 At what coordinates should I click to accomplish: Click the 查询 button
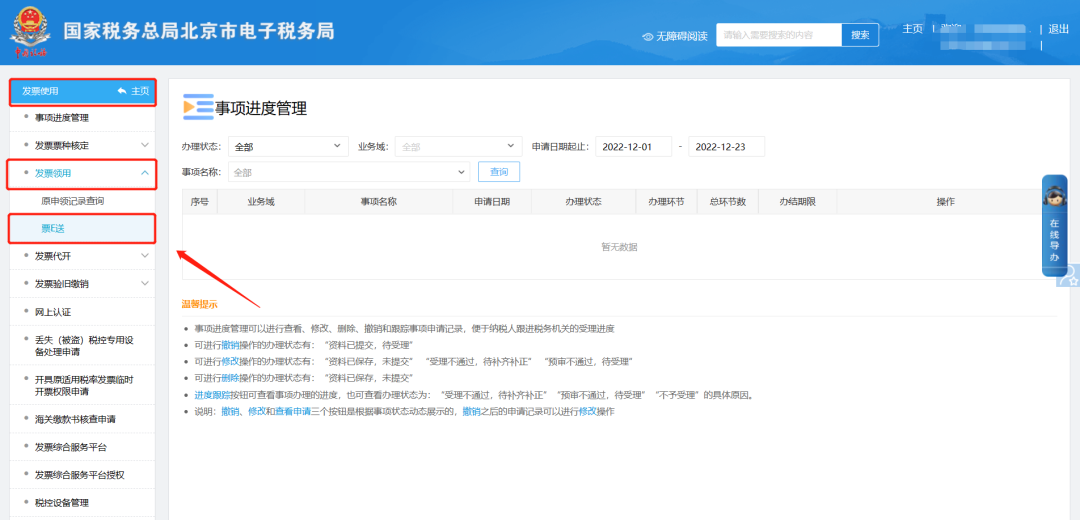tap(499, 172)
